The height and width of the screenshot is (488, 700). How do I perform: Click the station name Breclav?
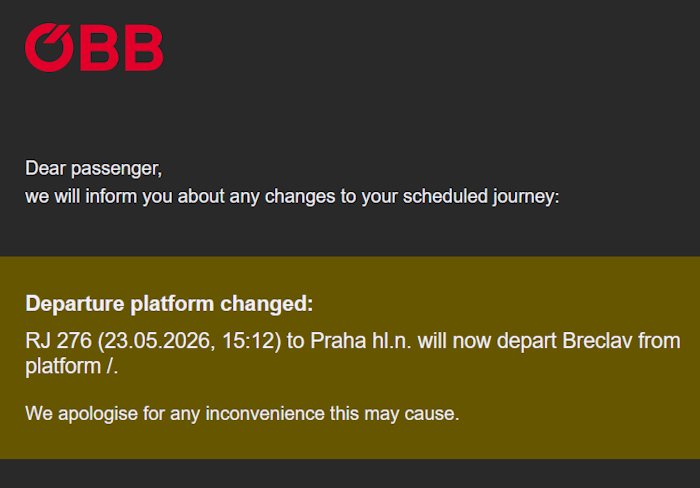click(x=597, y=341)
